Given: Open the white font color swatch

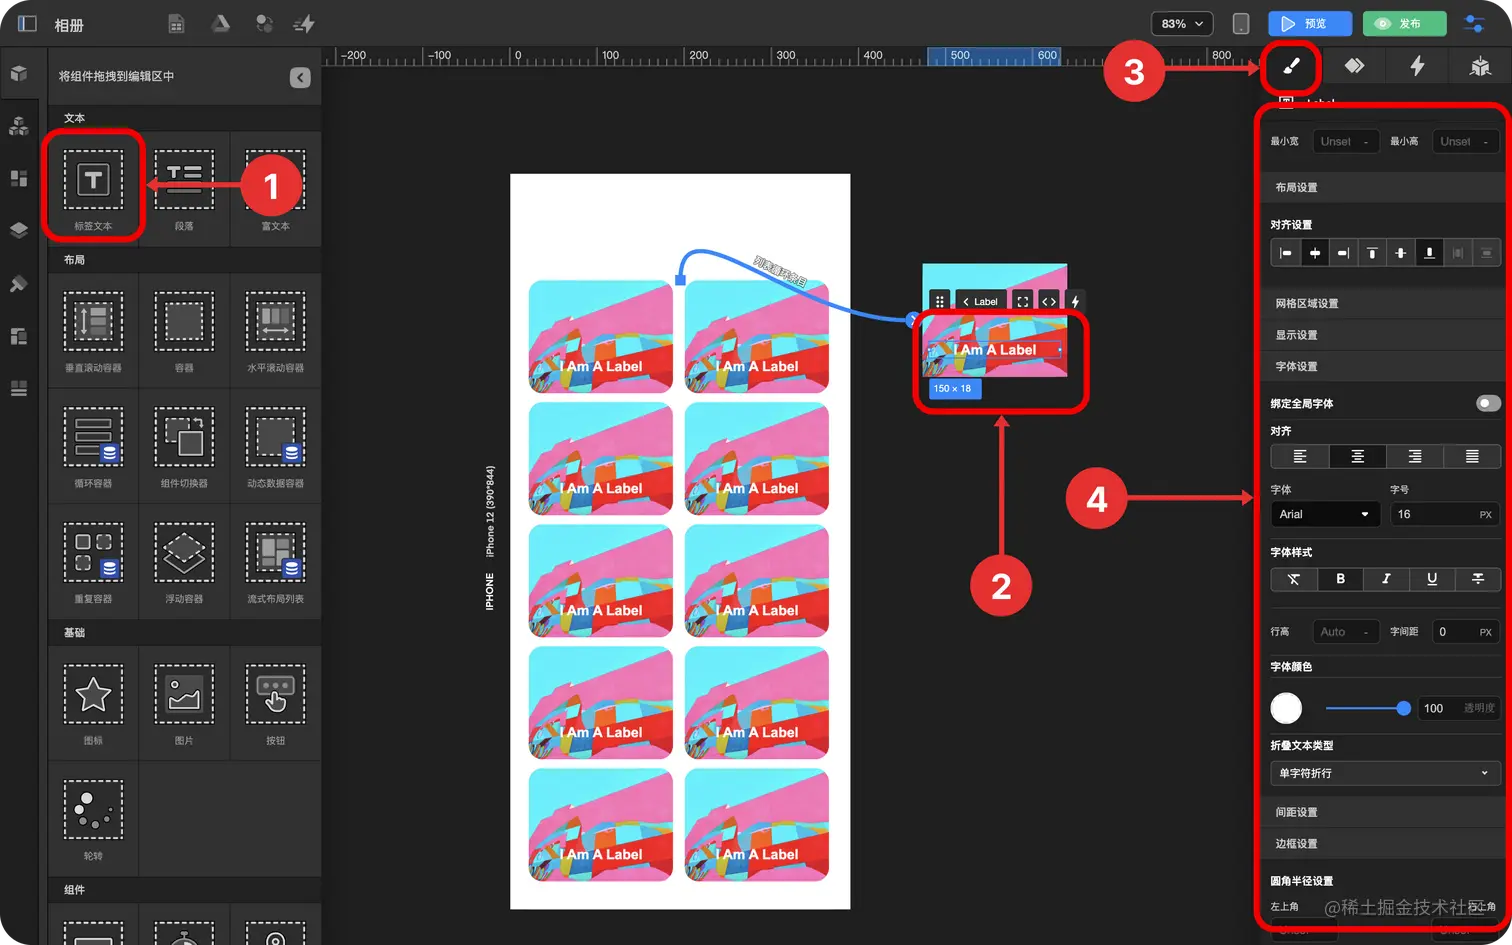Looking at the screenshot, I should 1286,708.
